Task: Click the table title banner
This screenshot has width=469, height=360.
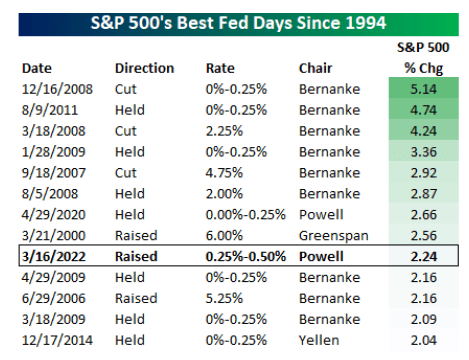Action: coord(238,24)
